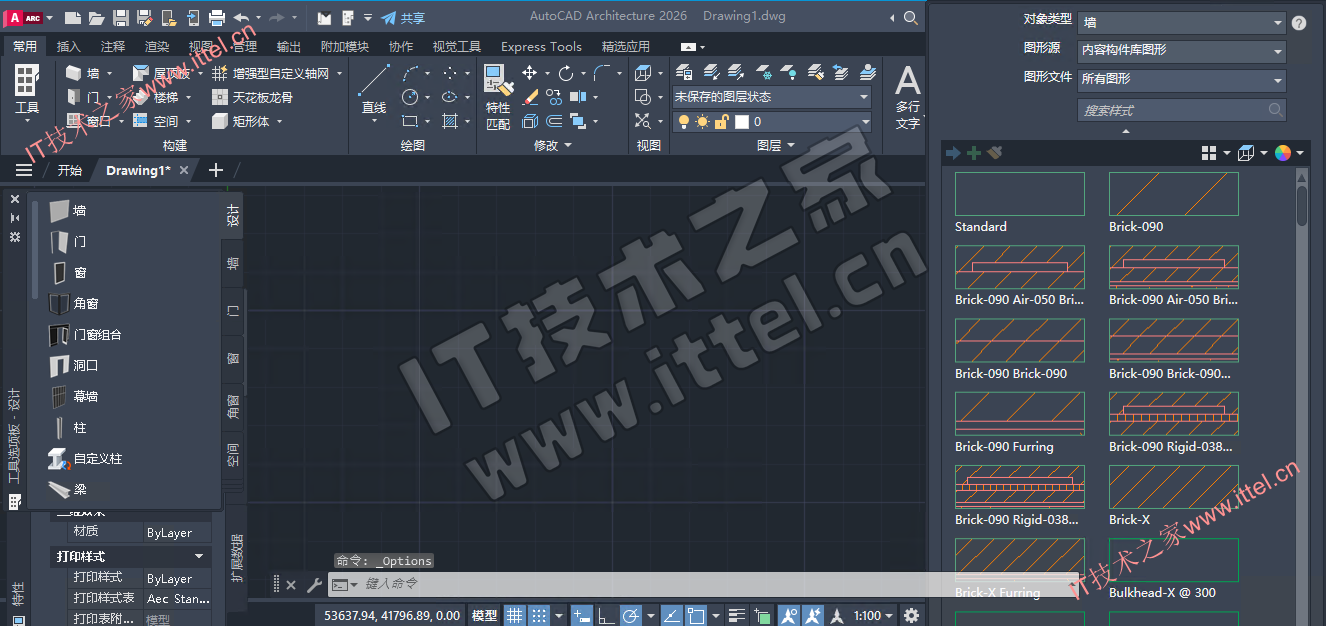Click the layer color white swatch
The width and height of the screenshot is (1326, 626).
click(x=742, y=122)
